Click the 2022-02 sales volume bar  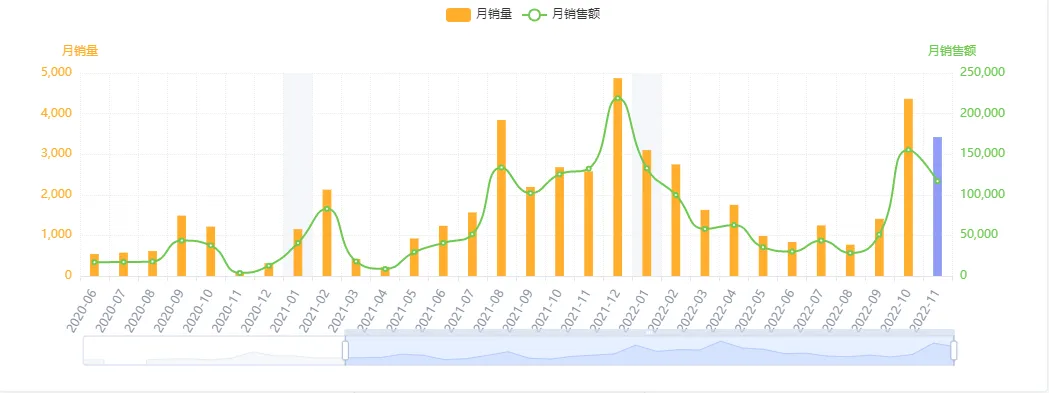point(676,220)
